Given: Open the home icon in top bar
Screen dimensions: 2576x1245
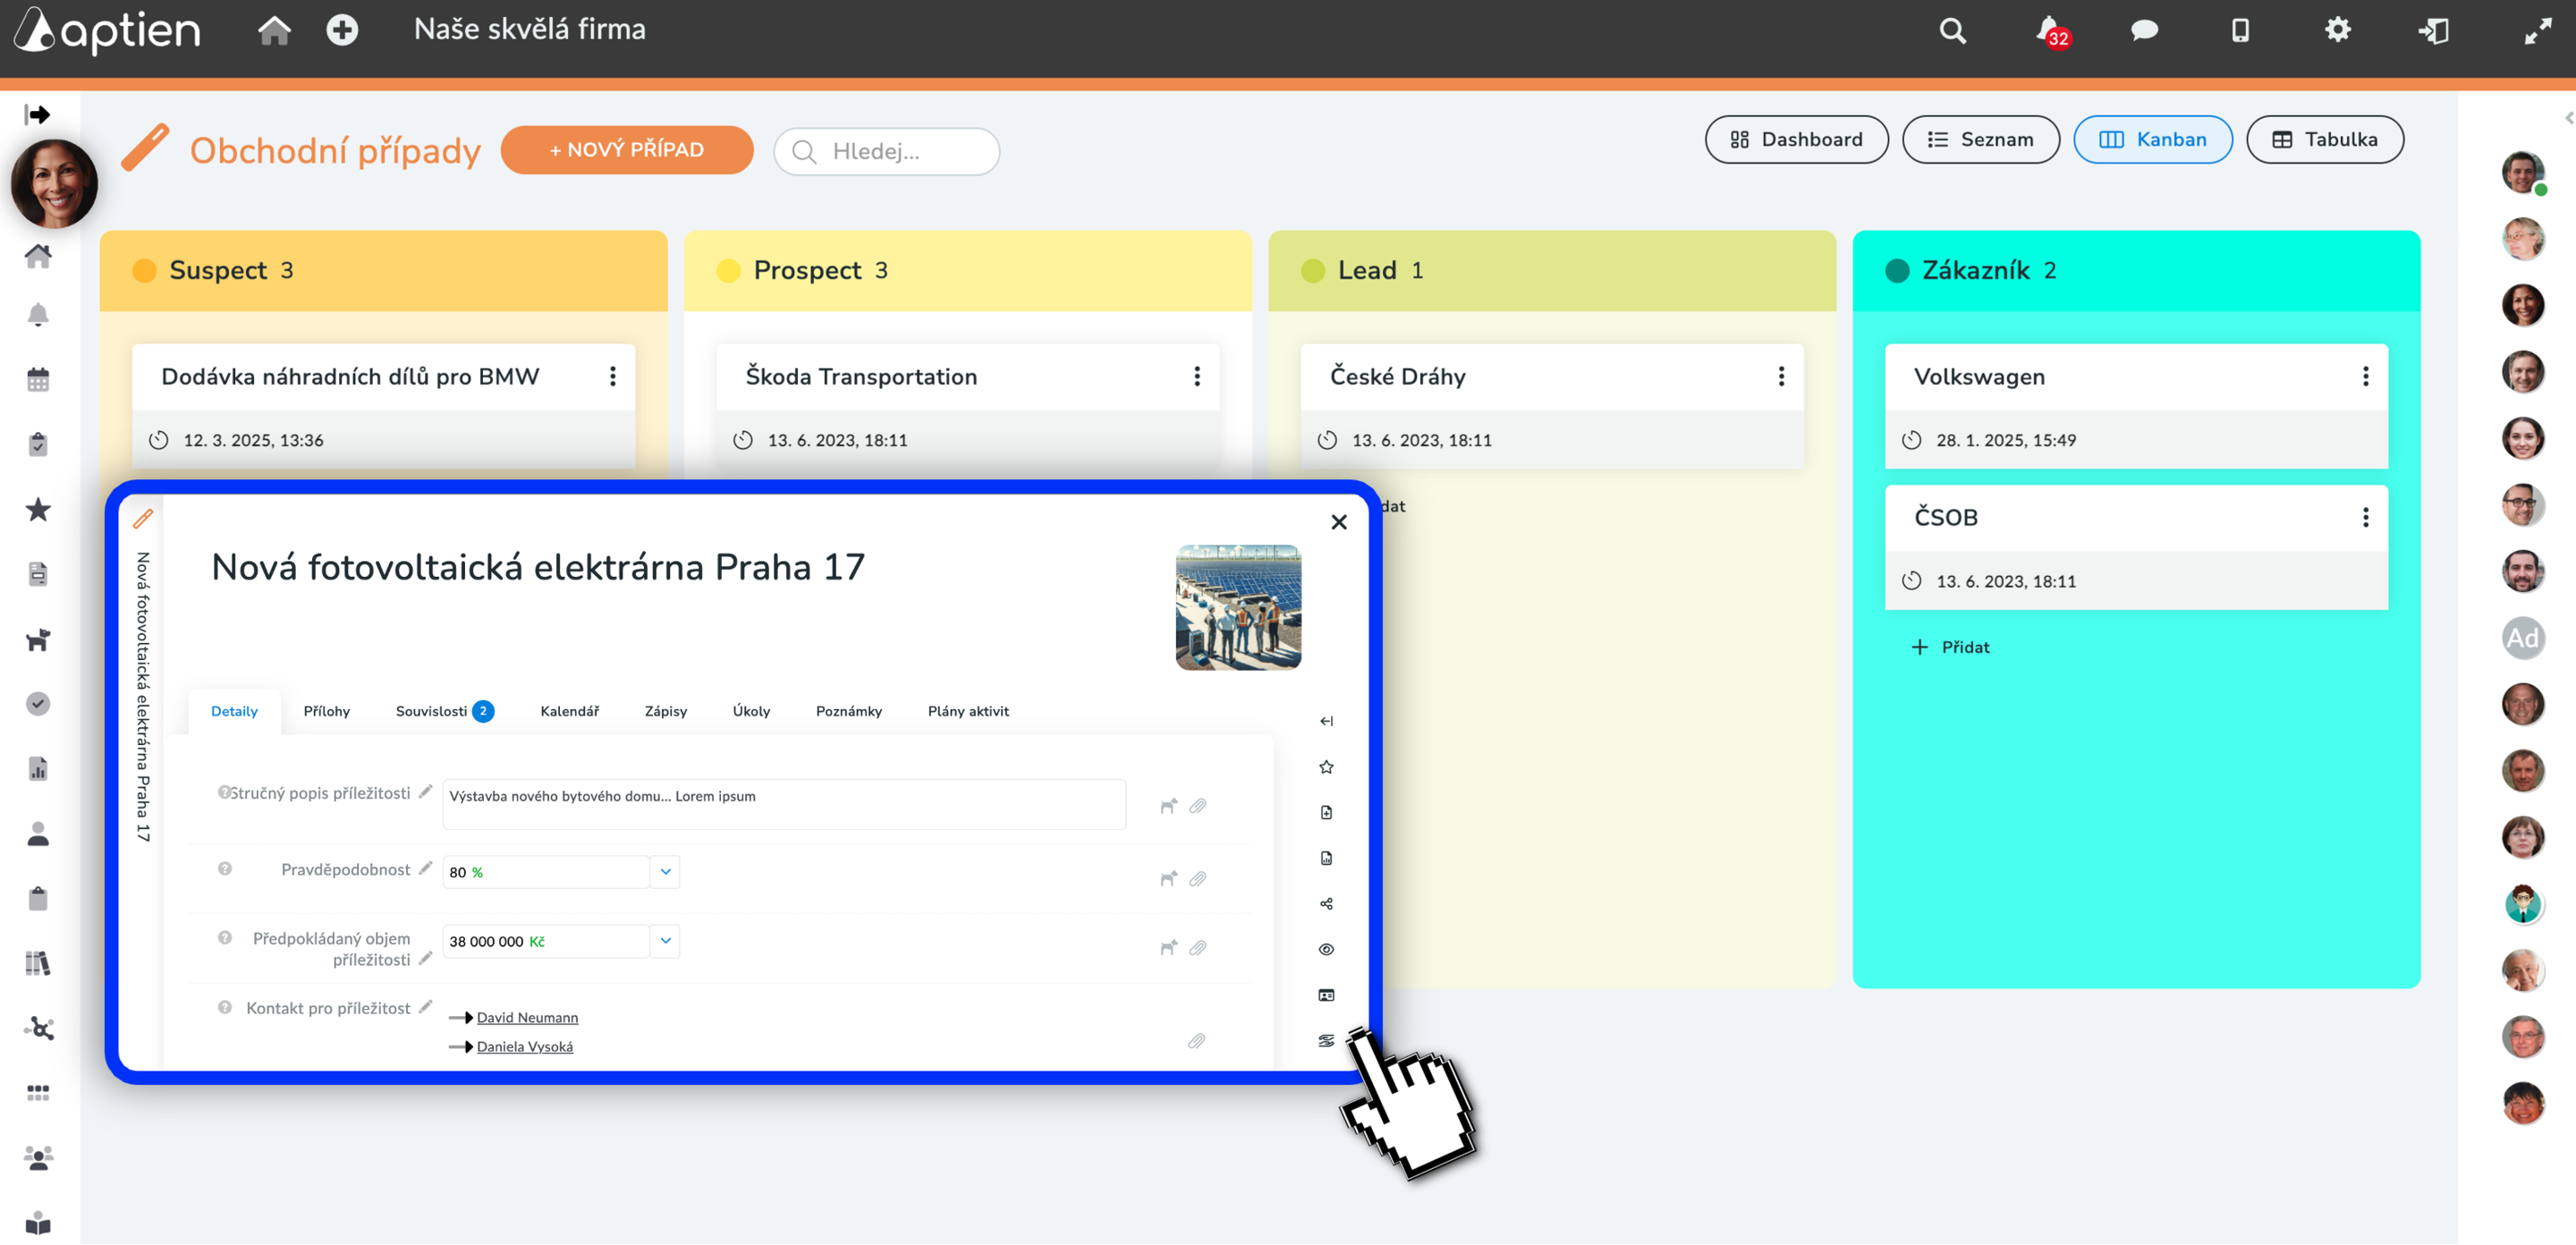Looking at the screenshot, I should click(274, 30).
